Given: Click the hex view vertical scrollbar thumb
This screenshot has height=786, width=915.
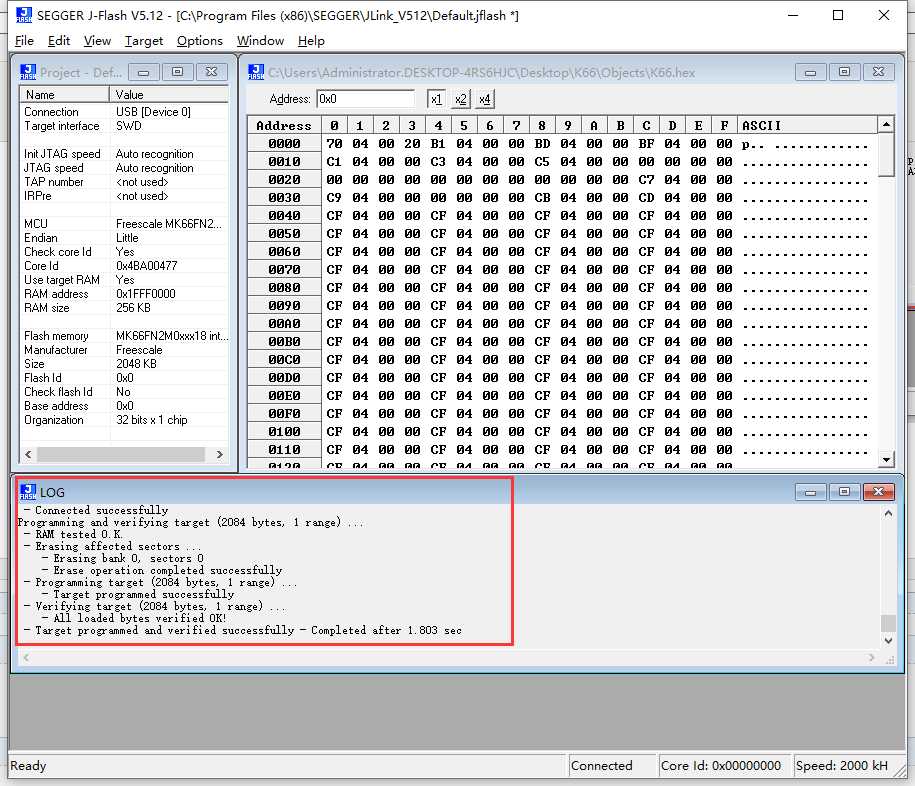Looking at the screenshot, I should (x=886, y=154).
